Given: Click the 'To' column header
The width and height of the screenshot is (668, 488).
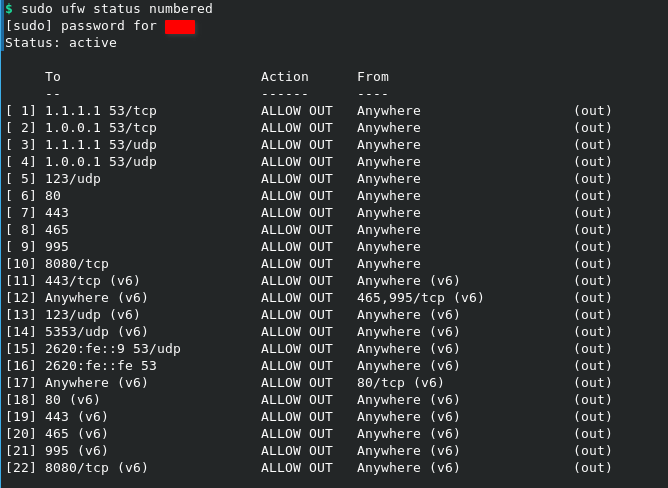Looking at the screenshot, I should [x=52, y=77].
